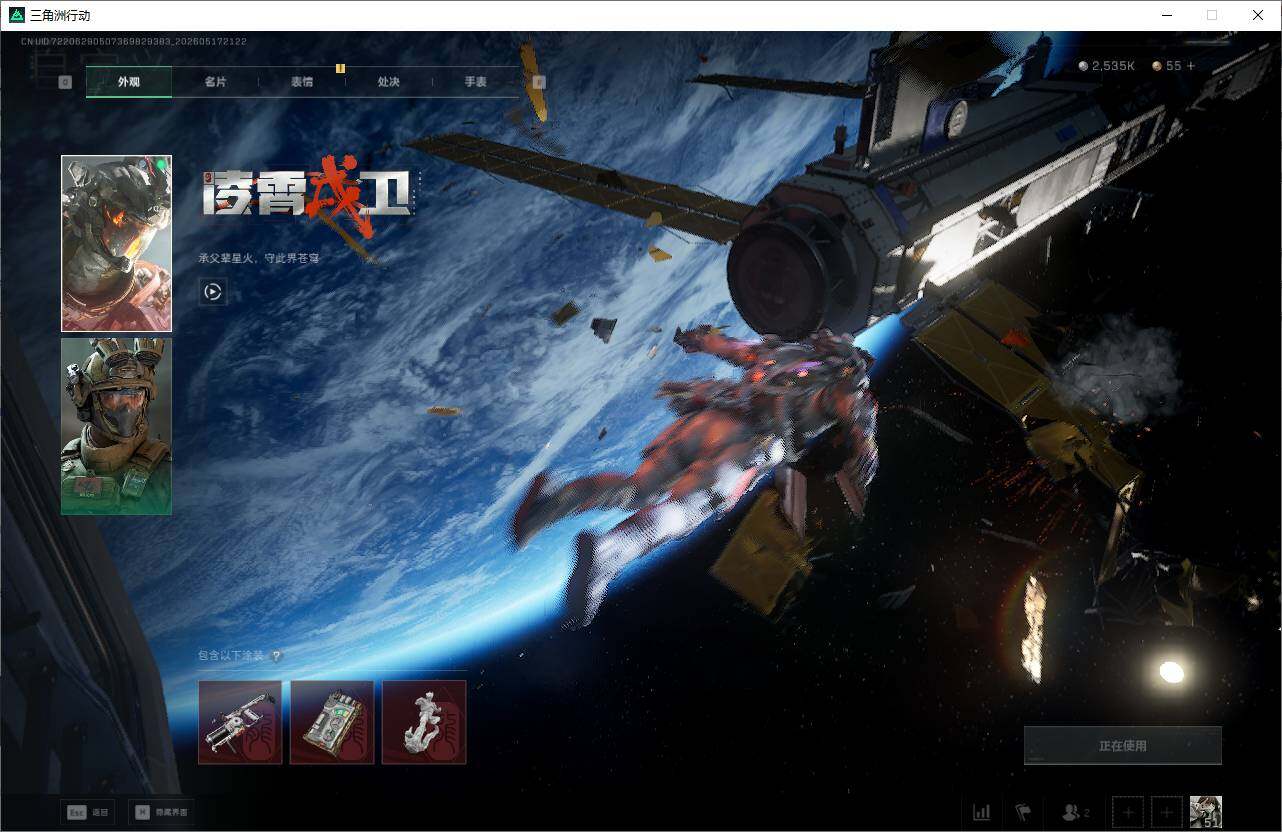The width and height of the screenshot is (1282, 832).
Task: Select the 表情 tab
Action: tap(302, 82)
